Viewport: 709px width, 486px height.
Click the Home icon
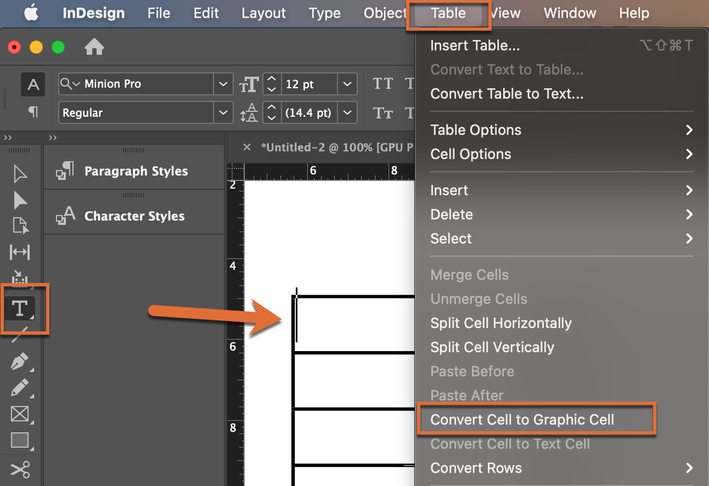pyautogui.click(x=94, y=47)
